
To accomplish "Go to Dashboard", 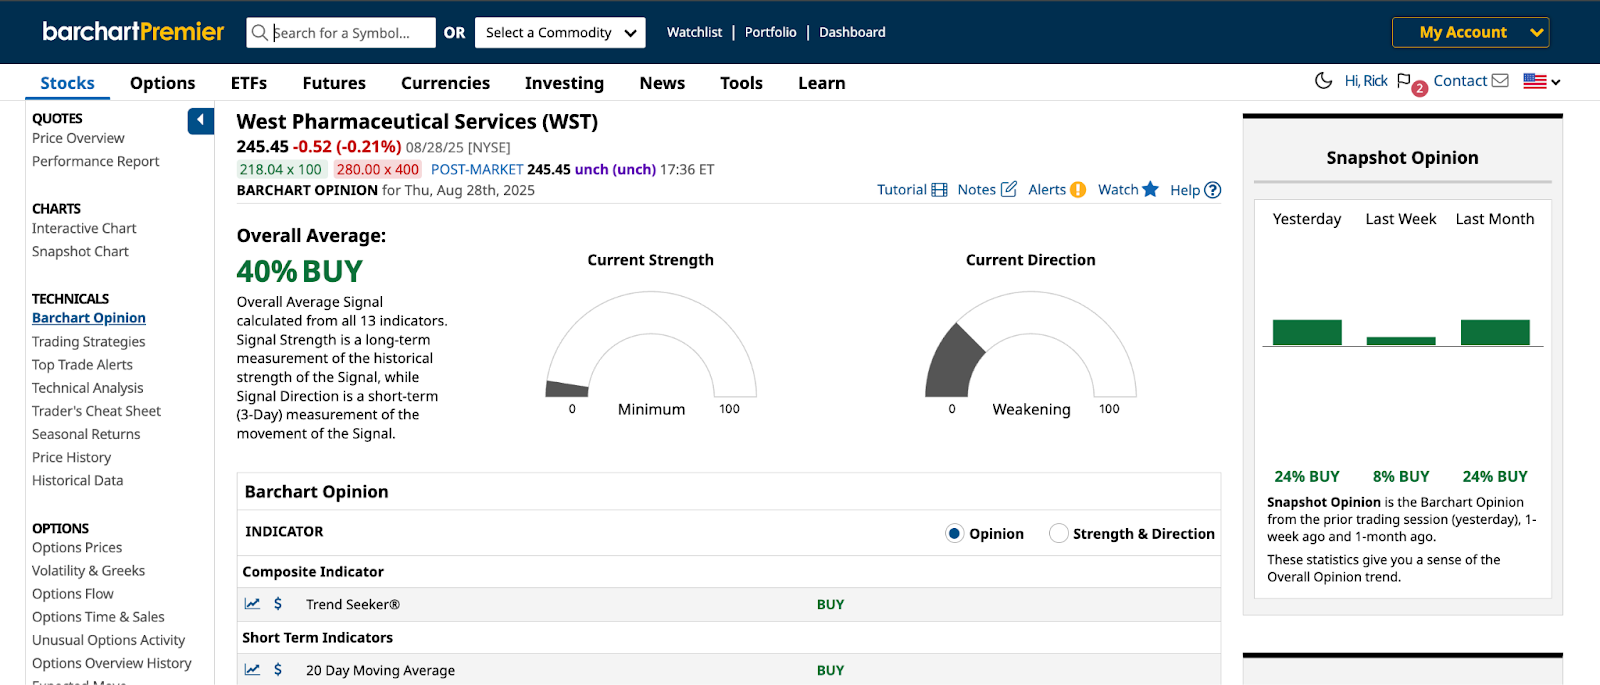I will pyautogui.click(x=852, y=32).
